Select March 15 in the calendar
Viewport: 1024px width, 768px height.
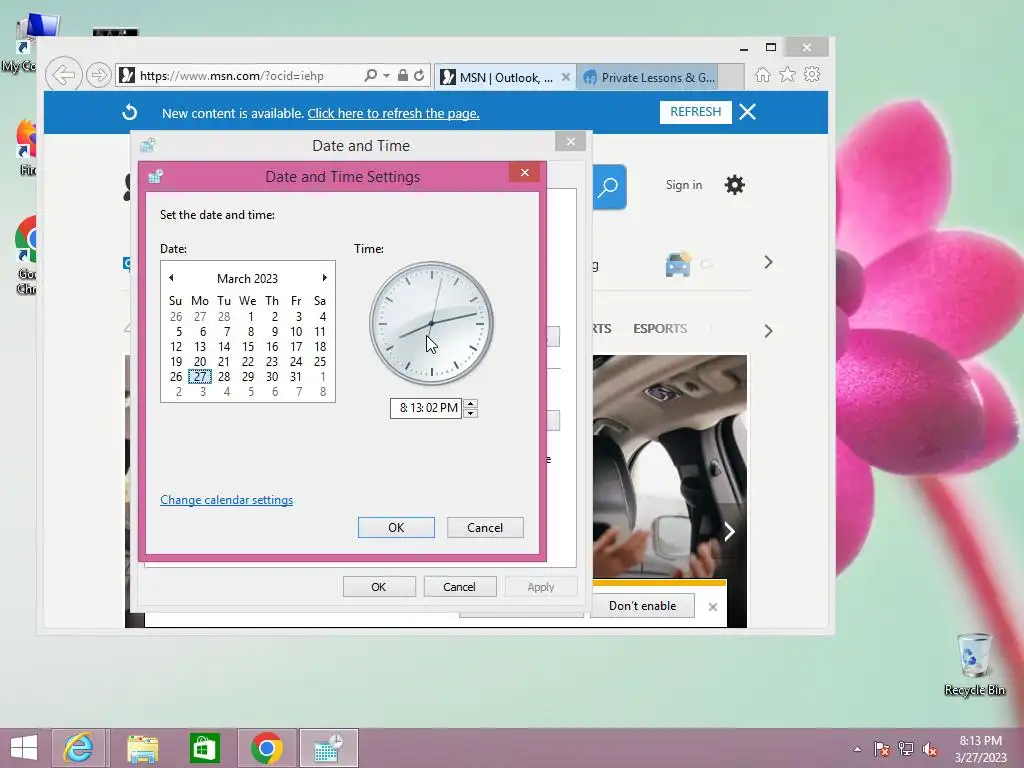248,347
